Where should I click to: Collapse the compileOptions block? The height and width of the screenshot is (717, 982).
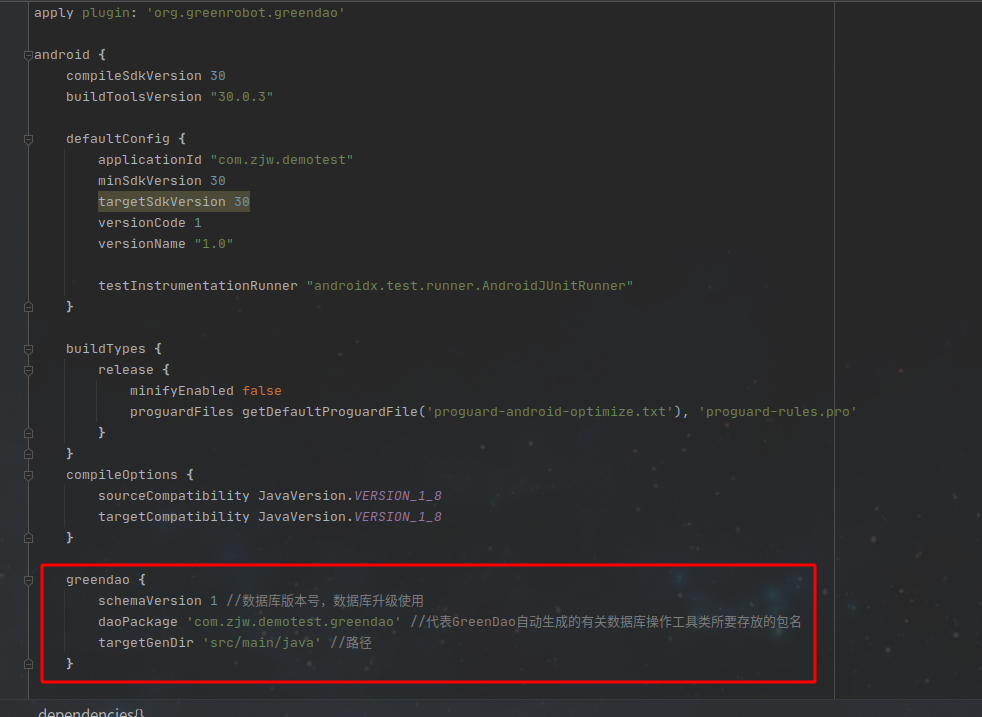coord(28,475)
